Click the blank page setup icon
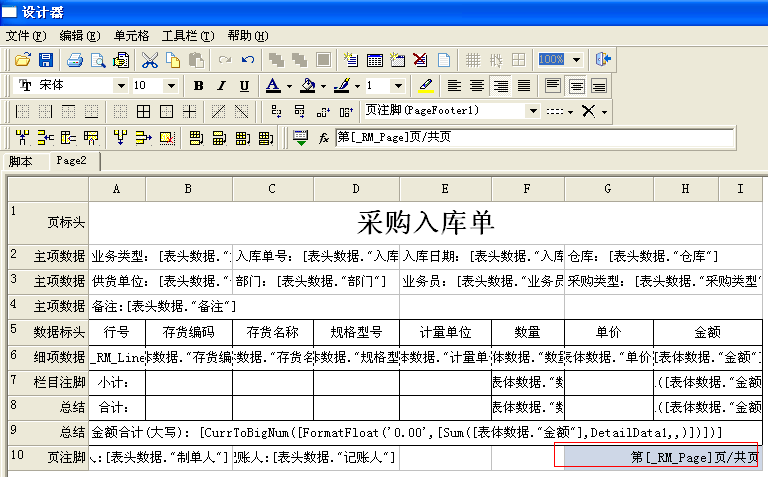768x477 pixels. pyautogui.click(x=444, y=60)
